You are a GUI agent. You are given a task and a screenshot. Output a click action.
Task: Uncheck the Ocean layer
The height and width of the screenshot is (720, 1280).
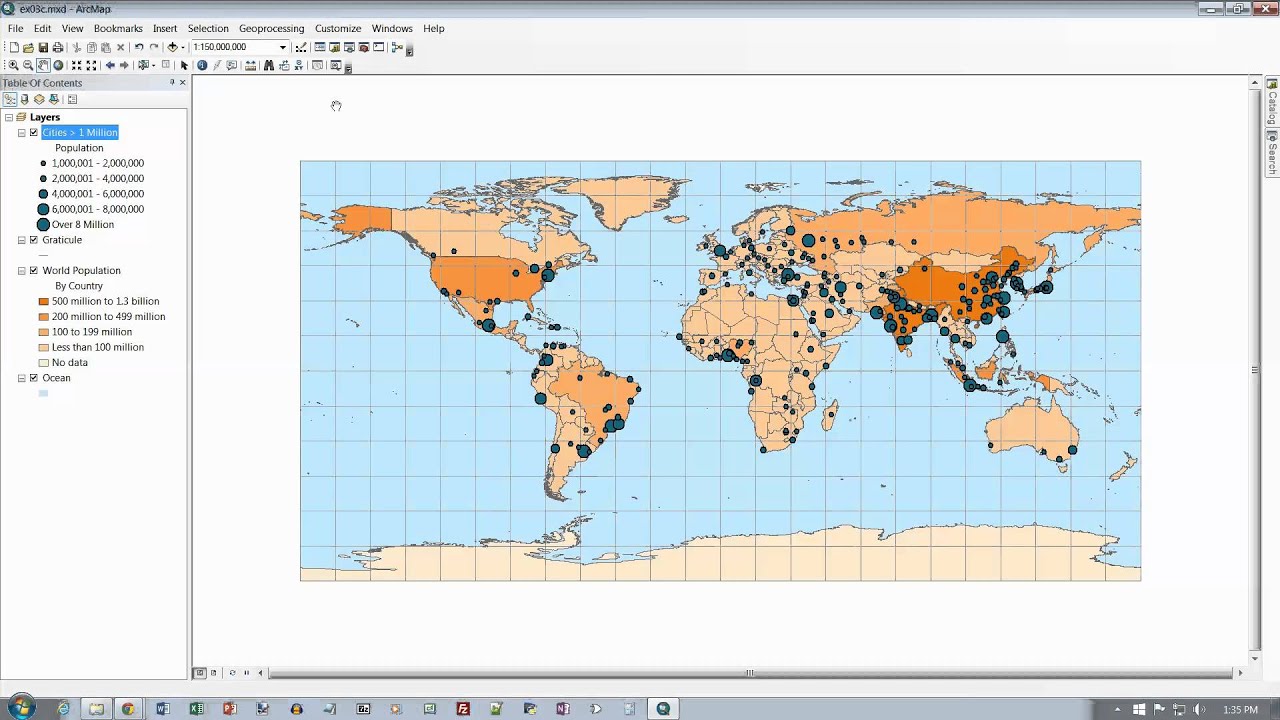(34, 378)
